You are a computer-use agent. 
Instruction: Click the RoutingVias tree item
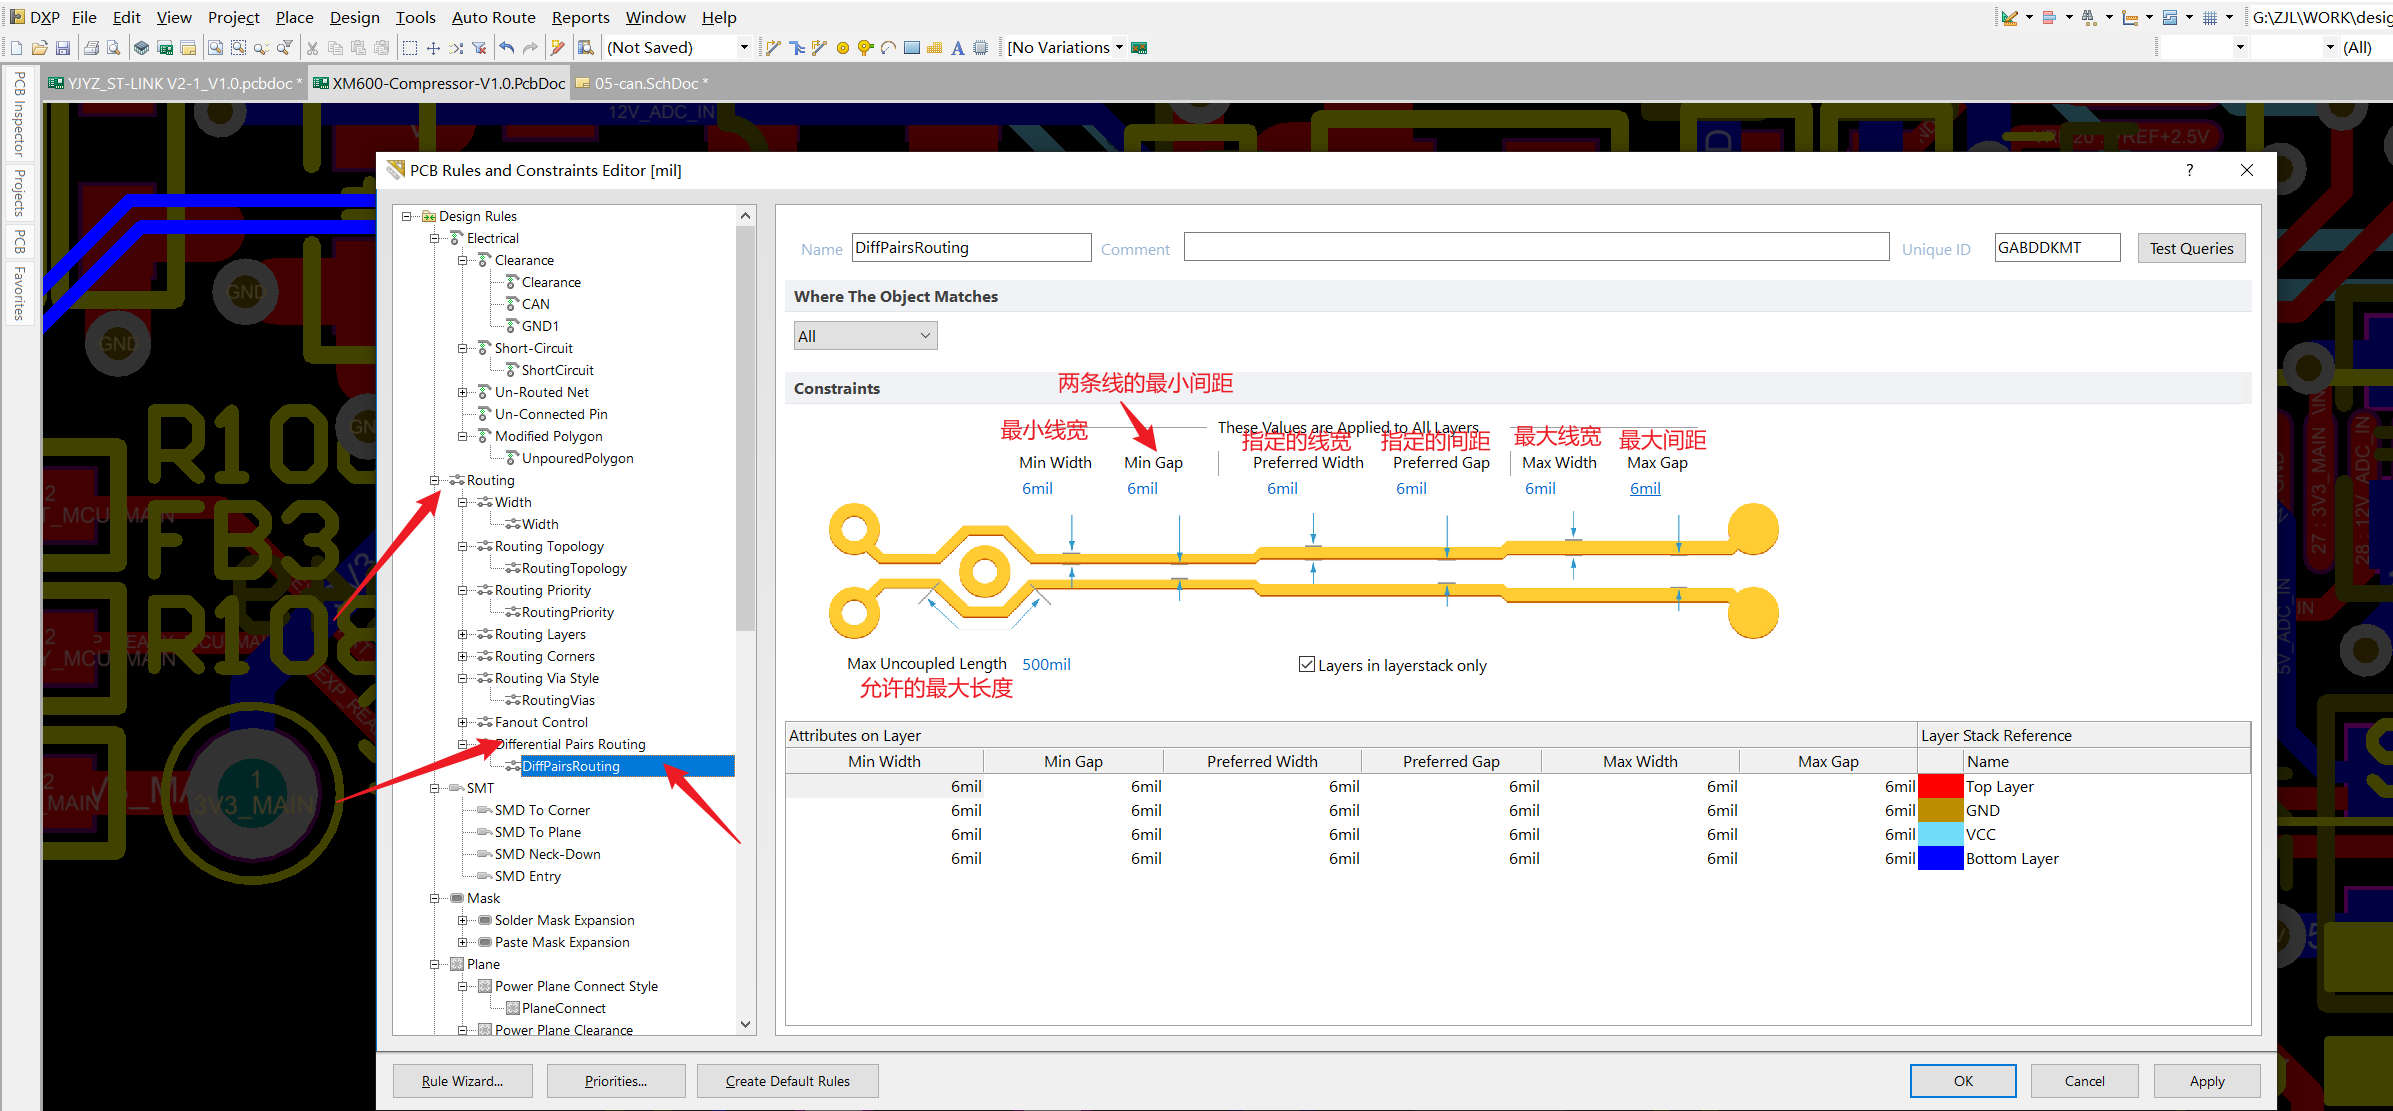(557, 700)
